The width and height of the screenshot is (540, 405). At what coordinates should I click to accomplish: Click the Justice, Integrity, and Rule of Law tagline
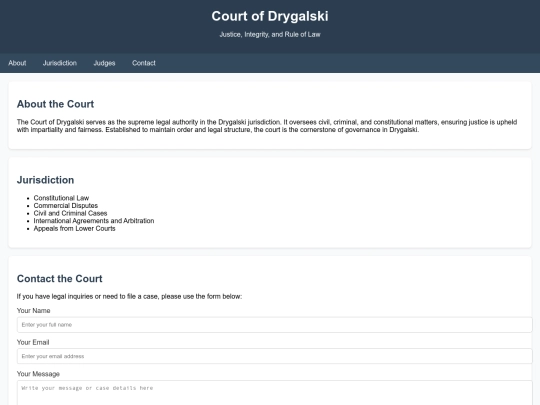click(x=270, y=34)
